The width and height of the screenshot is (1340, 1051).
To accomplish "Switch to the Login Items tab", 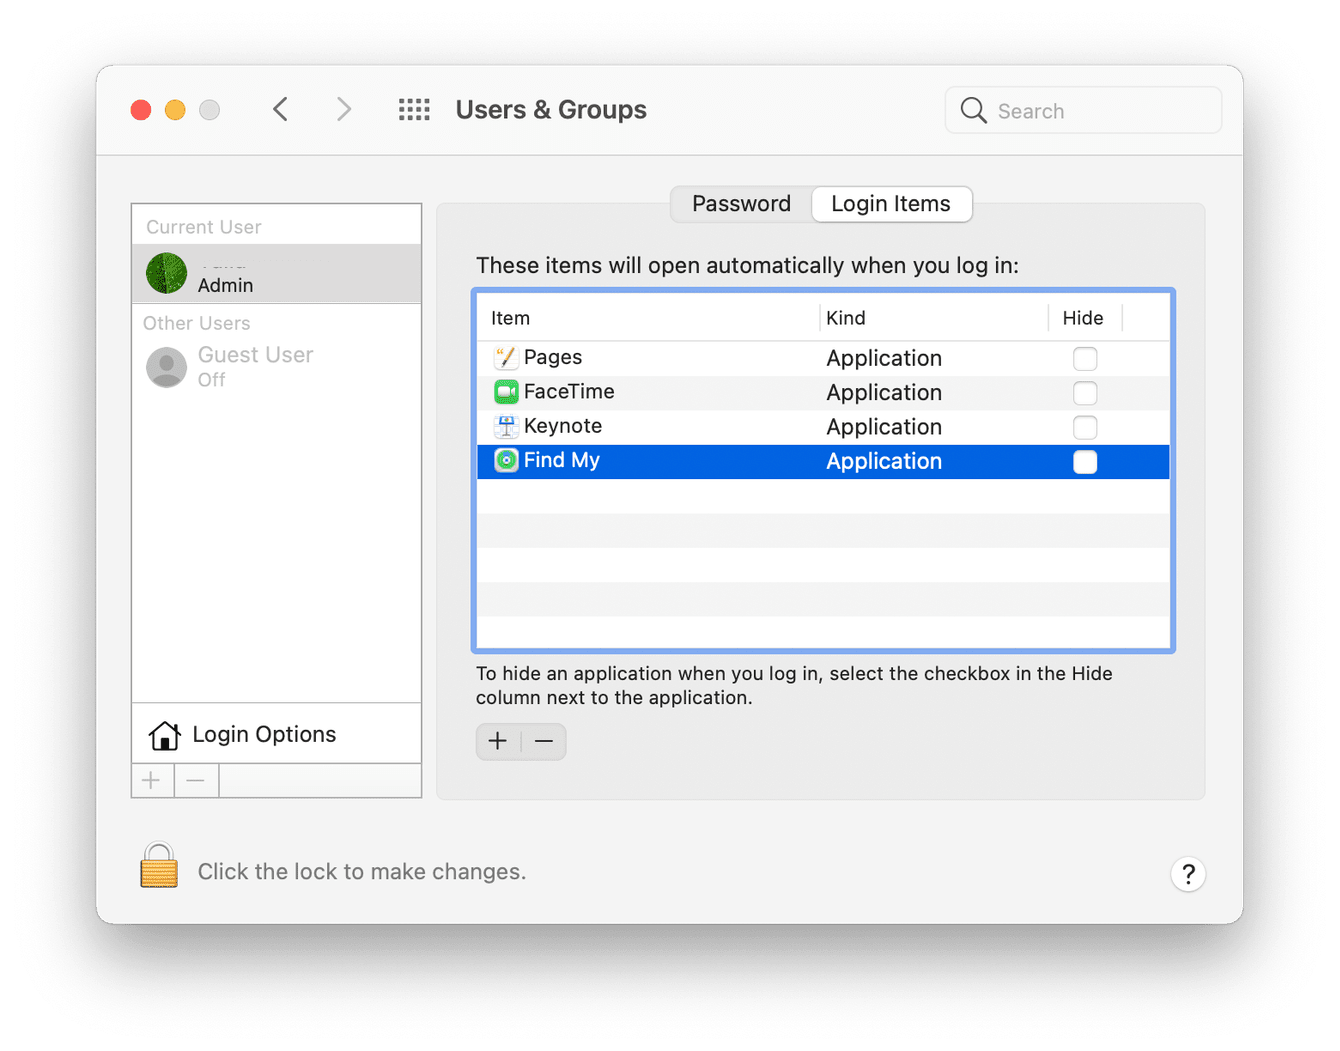I will pos(891,204).
